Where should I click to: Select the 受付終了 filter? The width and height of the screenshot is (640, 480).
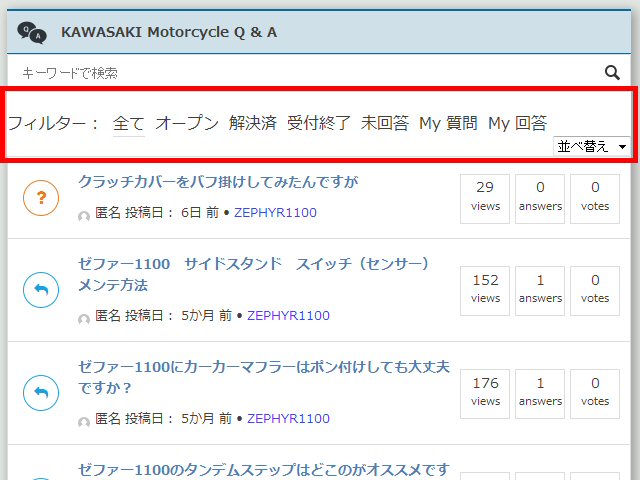pyautogui.click(x=319, y=123)
